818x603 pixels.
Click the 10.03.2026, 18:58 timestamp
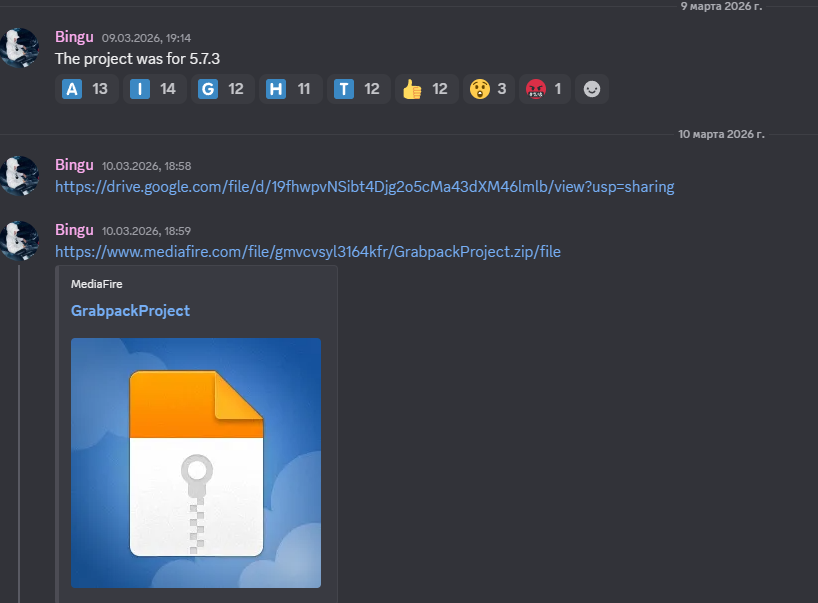click(146, 166)
